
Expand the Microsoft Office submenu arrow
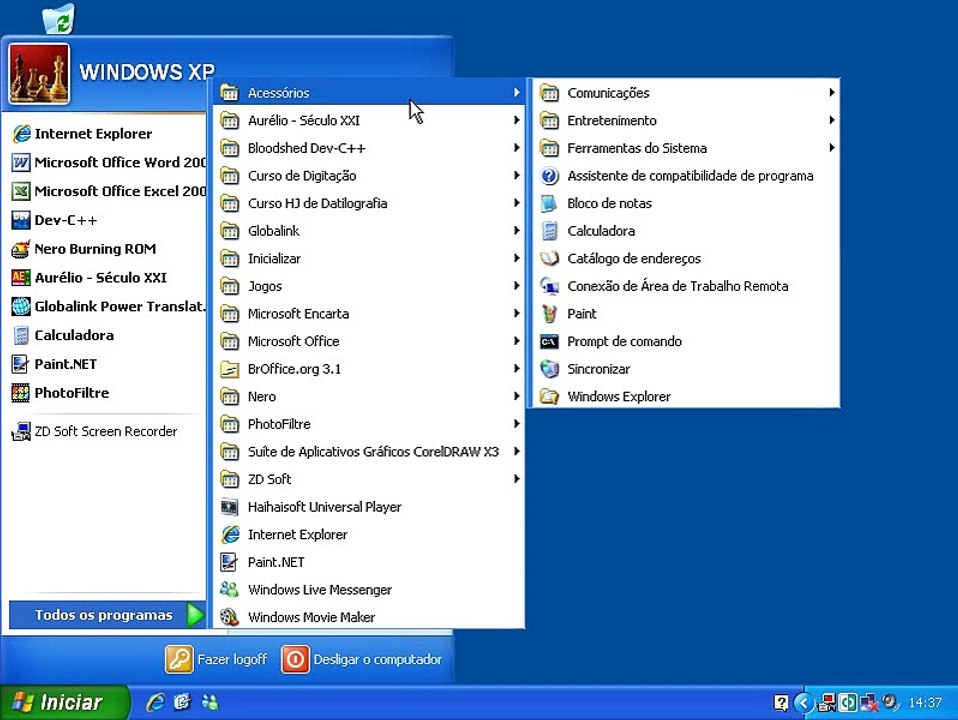pos(517,341)
